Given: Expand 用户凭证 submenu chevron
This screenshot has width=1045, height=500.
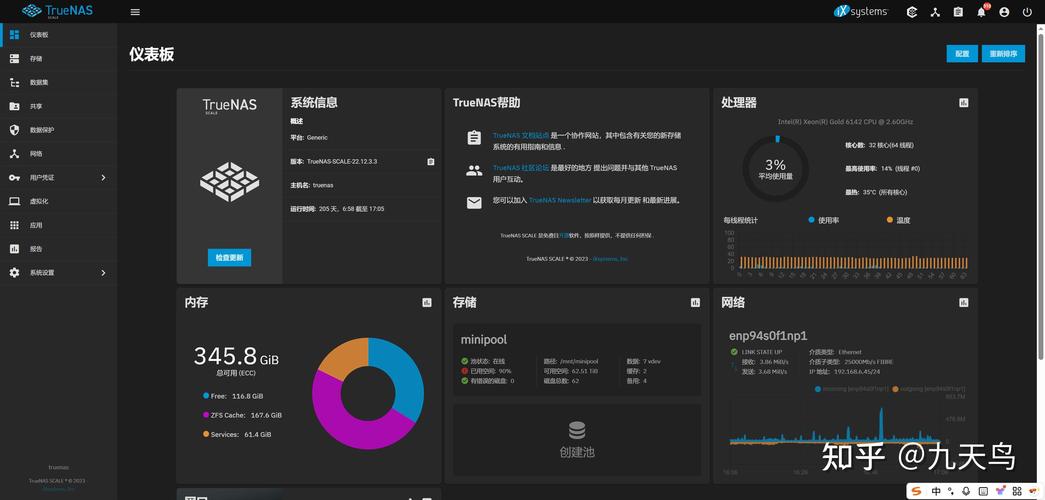Looking at the screenshot, I should pos(103,177).
